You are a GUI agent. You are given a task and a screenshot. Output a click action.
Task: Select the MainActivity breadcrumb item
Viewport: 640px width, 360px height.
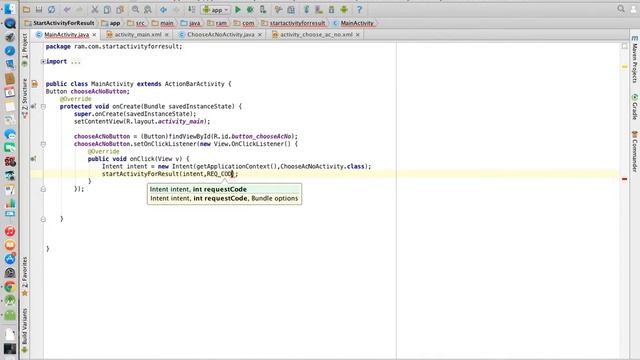point(353,23)
